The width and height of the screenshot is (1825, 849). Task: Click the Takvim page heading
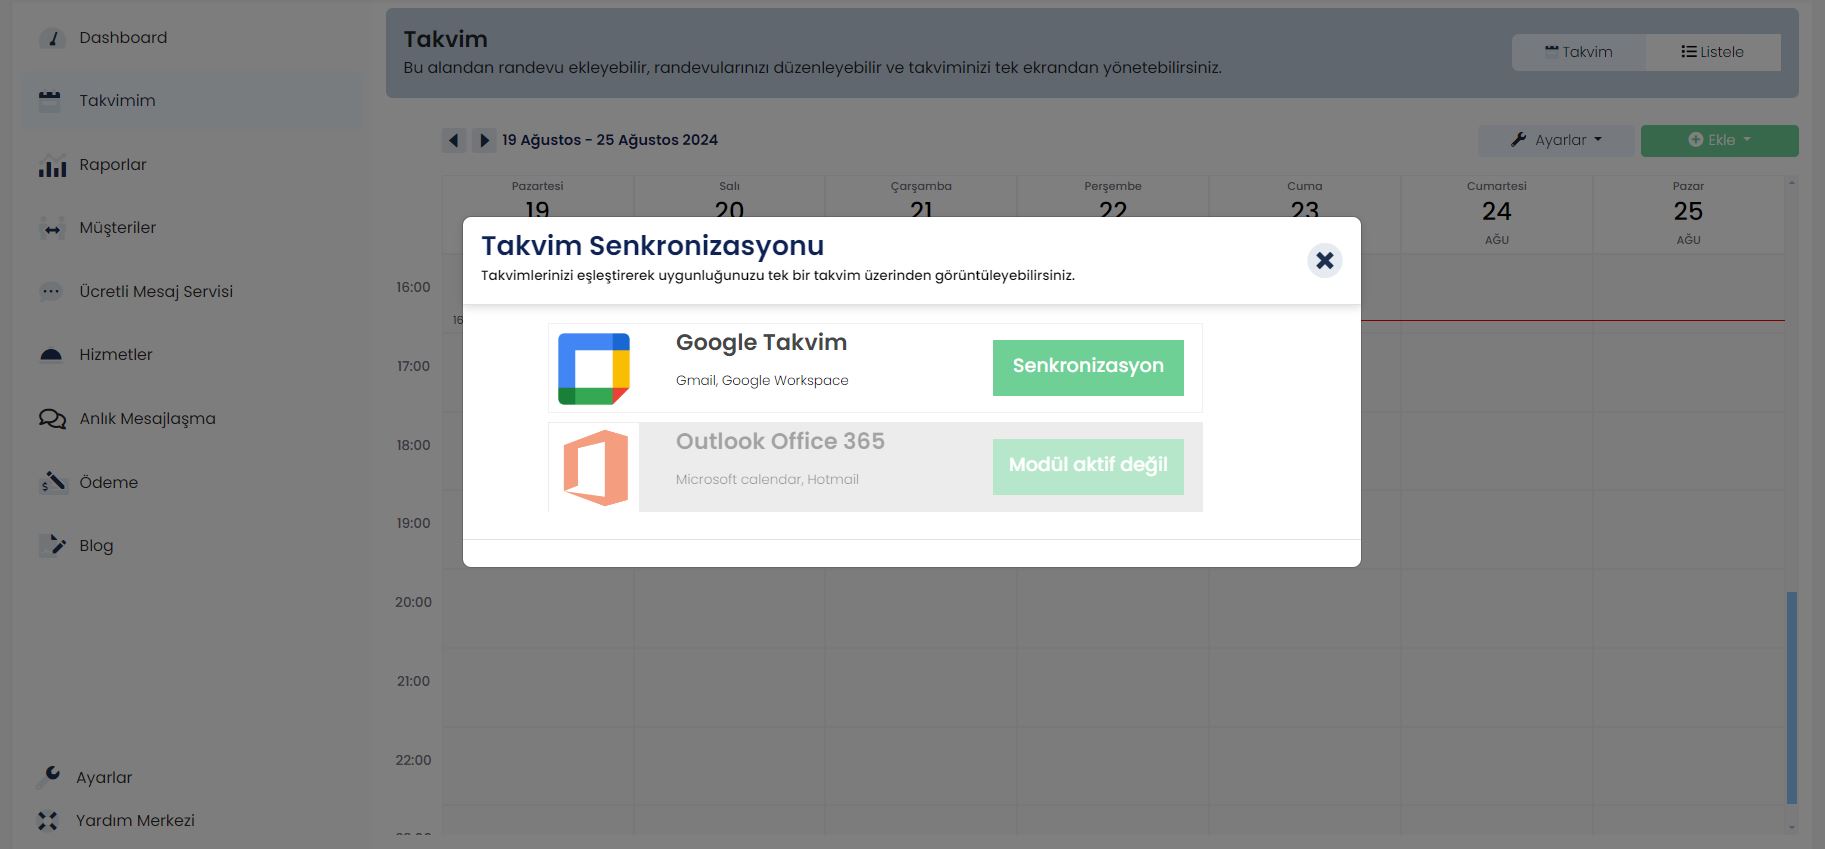coord(446,39)
